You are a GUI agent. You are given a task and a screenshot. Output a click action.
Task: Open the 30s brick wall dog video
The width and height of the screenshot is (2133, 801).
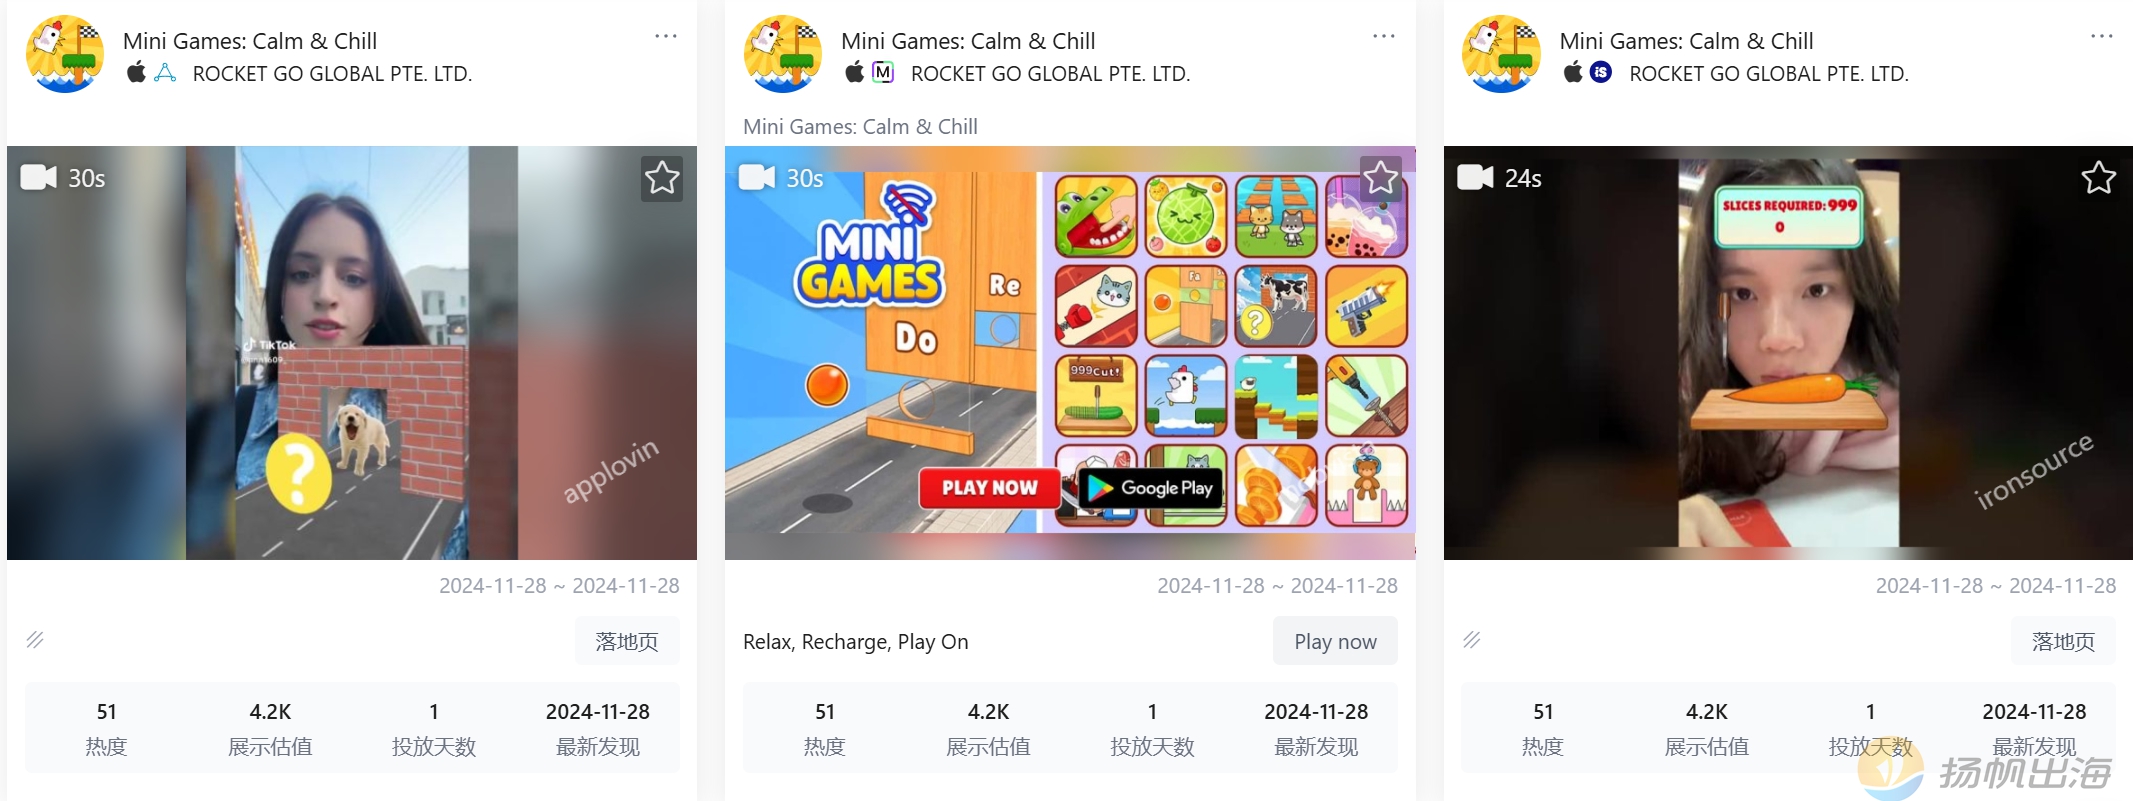point(352,353)
